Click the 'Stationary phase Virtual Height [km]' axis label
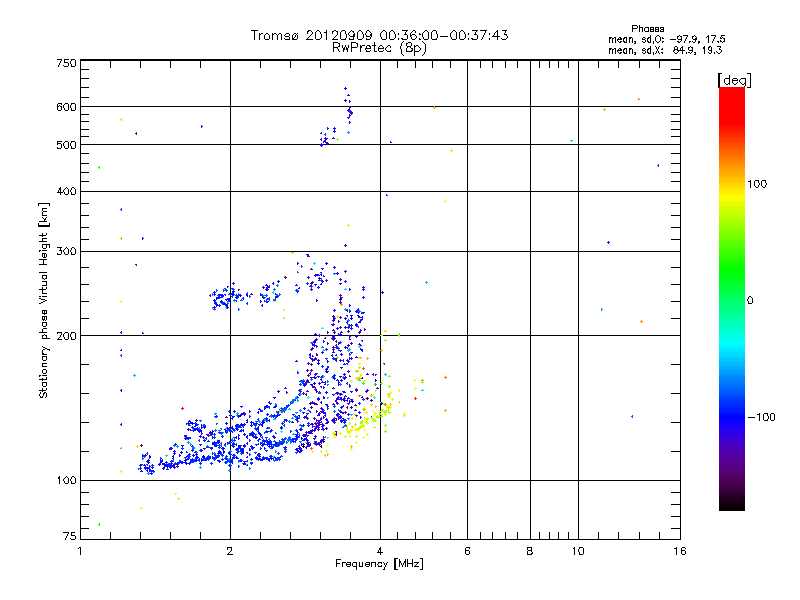800x600 pixels. click(44, 301)
